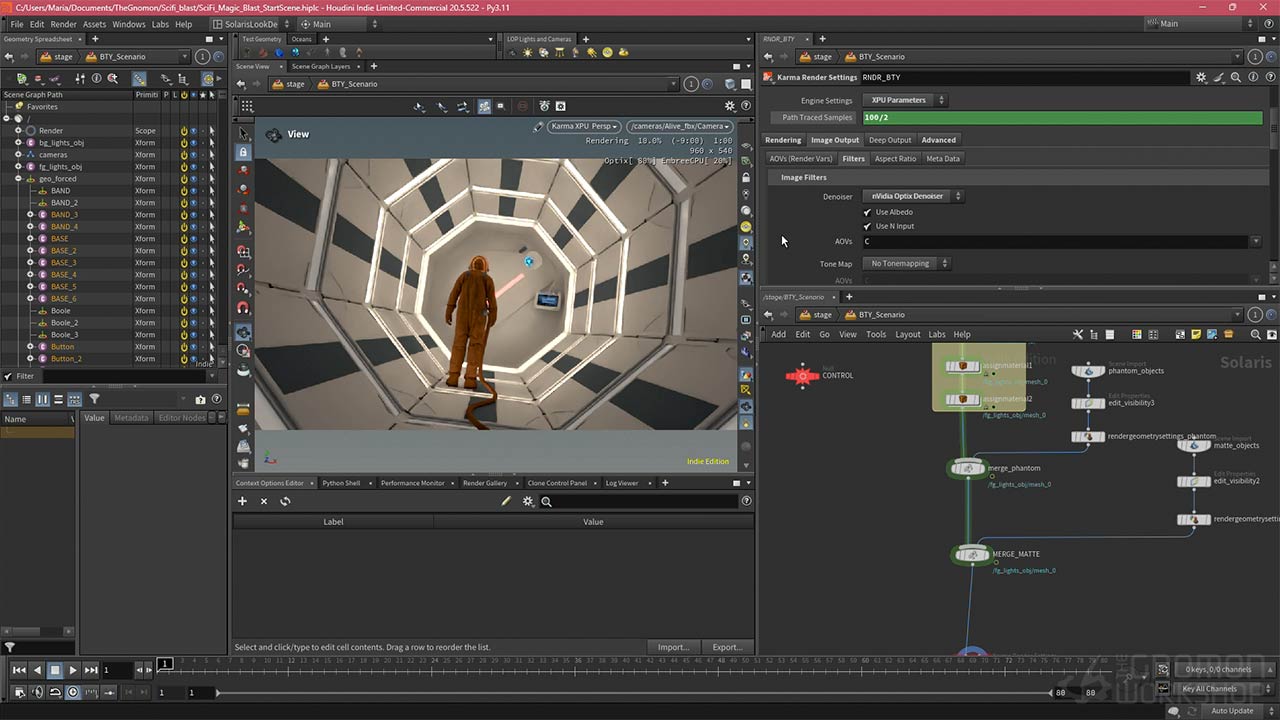The height and width of the screenshot is (720, 1280).
Task: Click the Export... button
Action: [x=727, y=647]
